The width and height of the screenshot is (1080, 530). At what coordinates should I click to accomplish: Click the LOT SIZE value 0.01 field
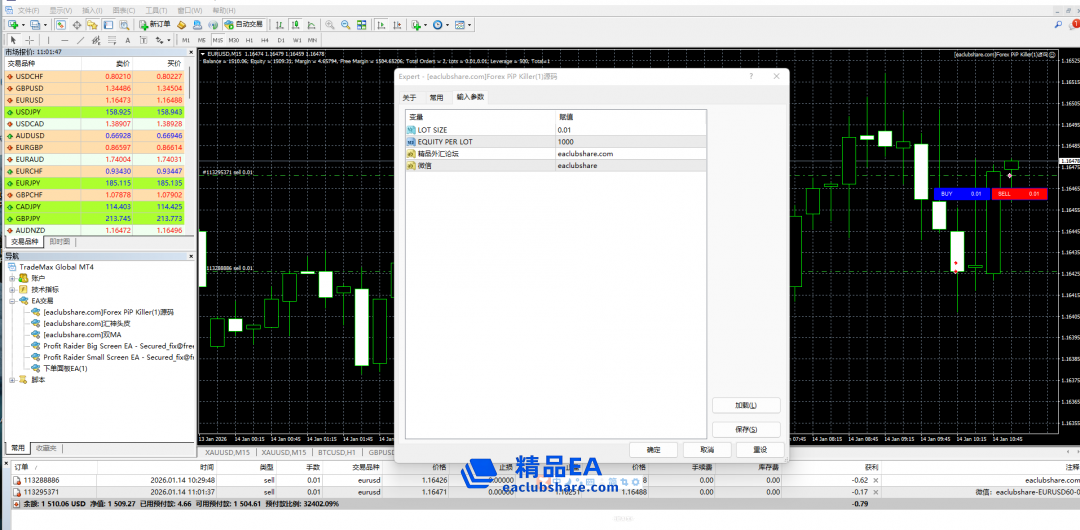630,130
